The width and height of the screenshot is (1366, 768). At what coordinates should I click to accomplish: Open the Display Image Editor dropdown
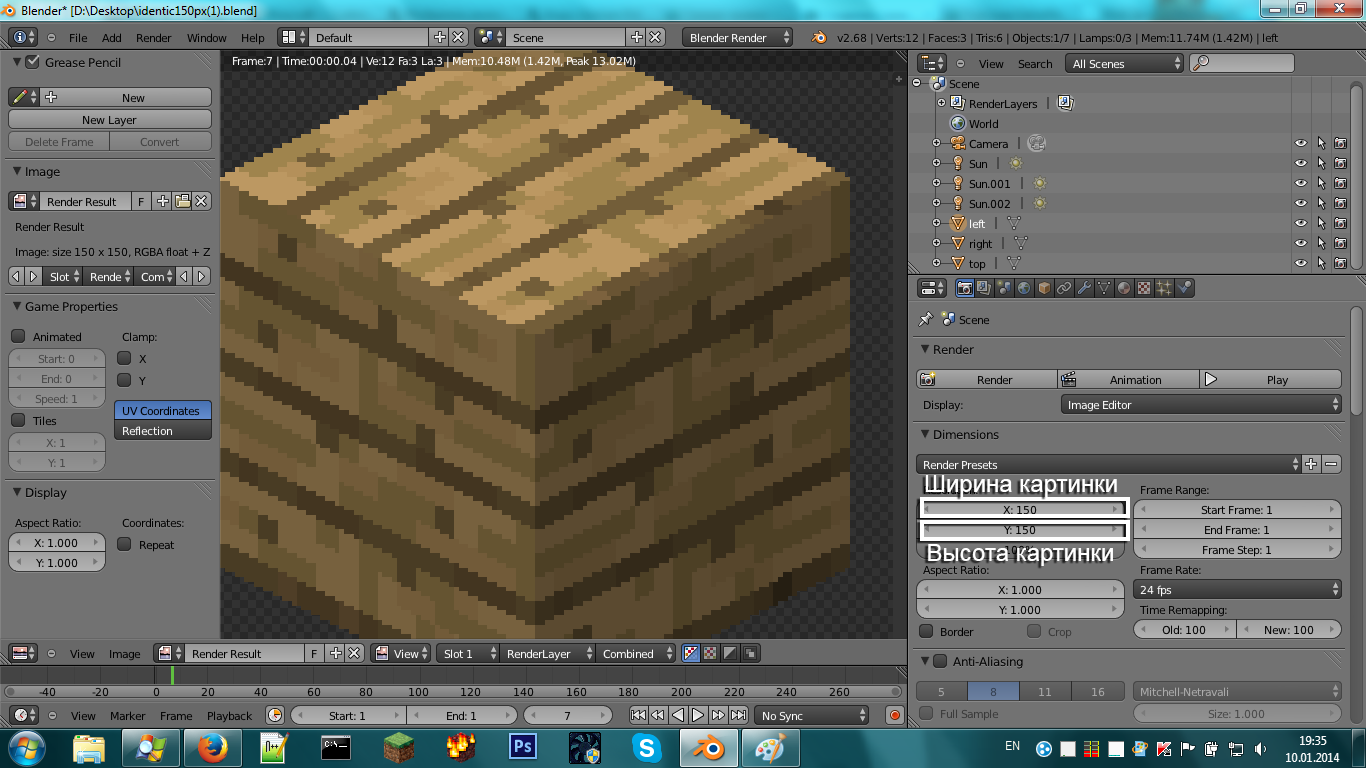(x=1201, y=405)
